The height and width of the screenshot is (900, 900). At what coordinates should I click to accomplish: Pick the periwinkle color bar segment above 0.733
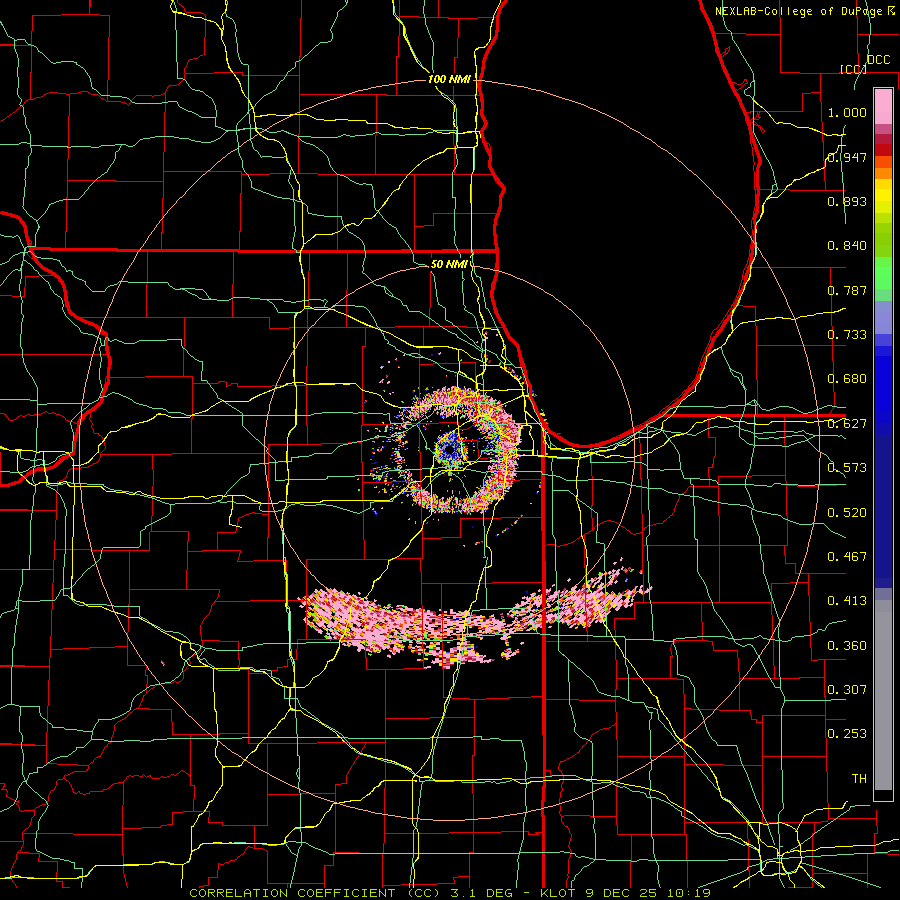(x=883, y=318)
